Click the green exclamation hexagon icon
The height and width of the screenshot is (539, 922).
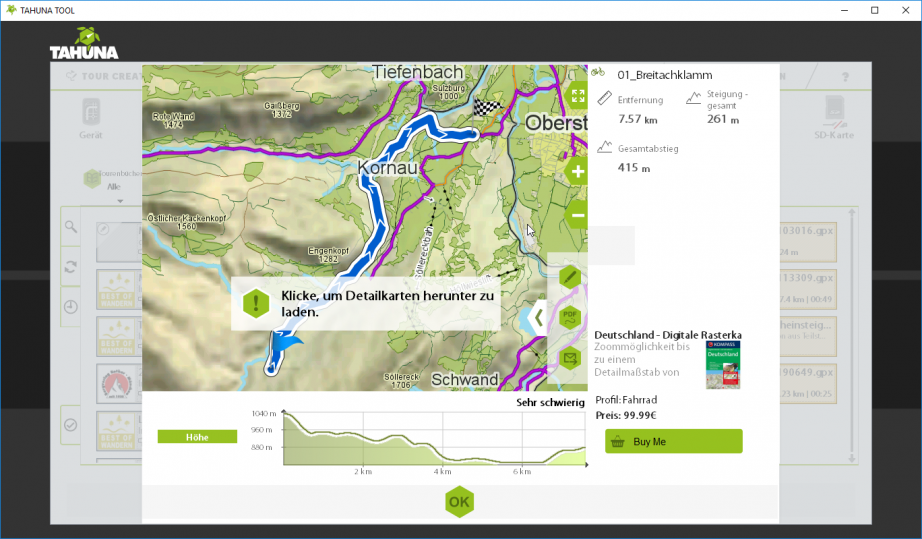257,303
